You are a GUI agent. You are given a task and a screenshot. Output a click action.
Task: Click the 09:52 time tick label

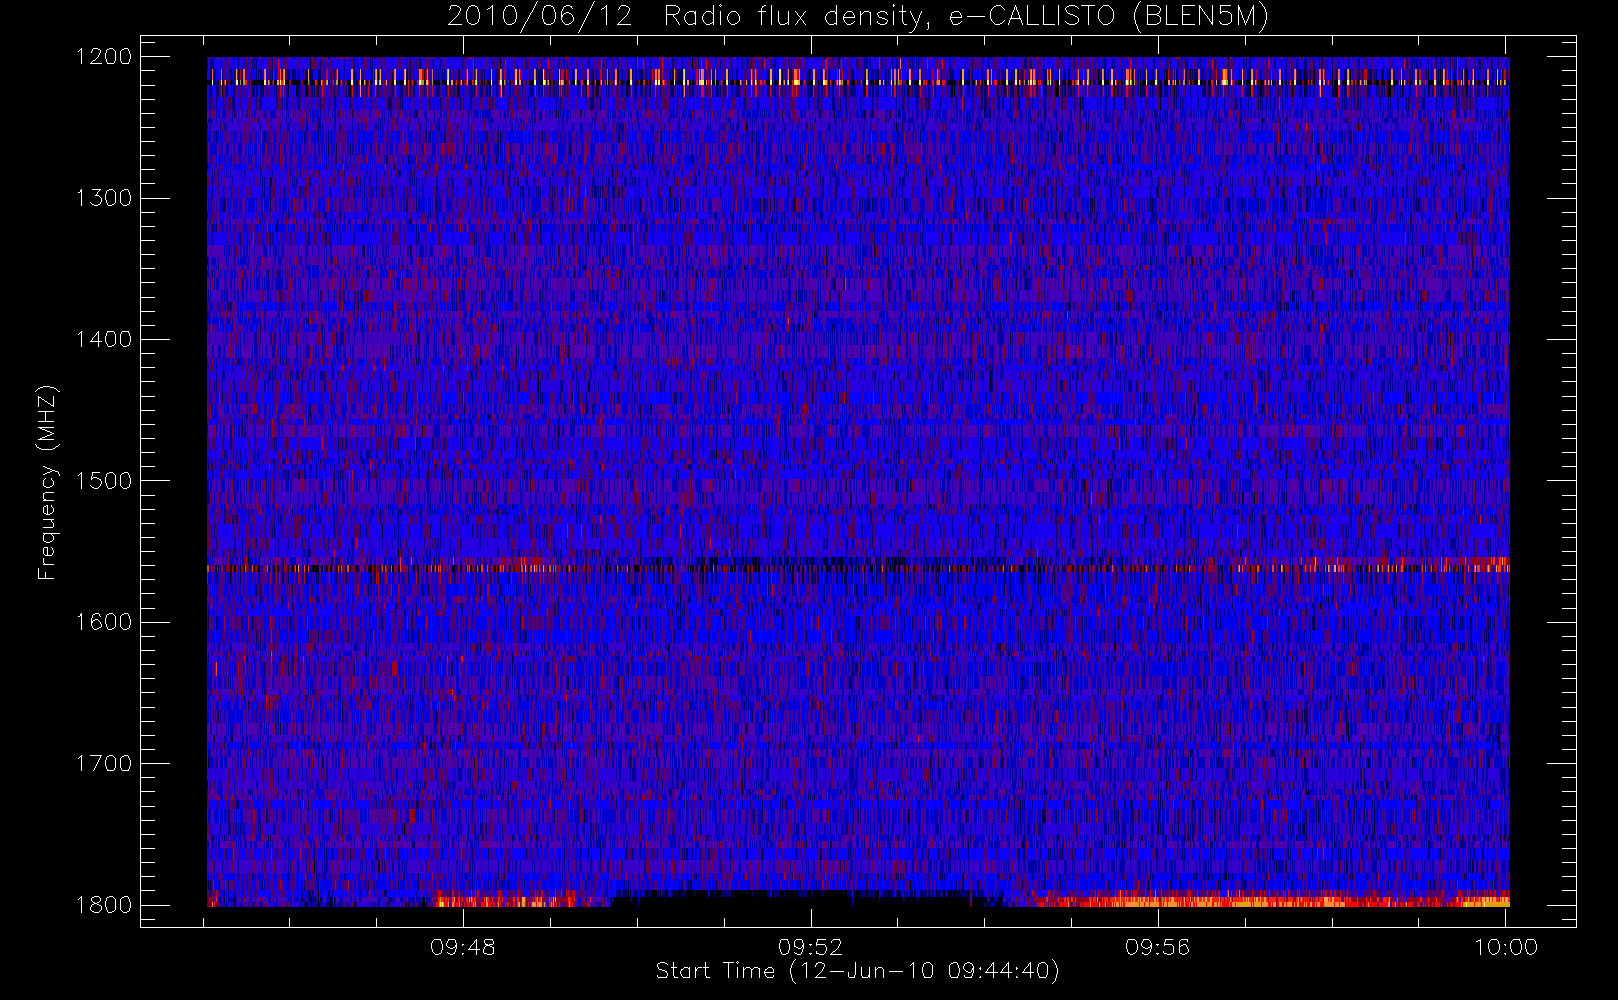(811, 947)
